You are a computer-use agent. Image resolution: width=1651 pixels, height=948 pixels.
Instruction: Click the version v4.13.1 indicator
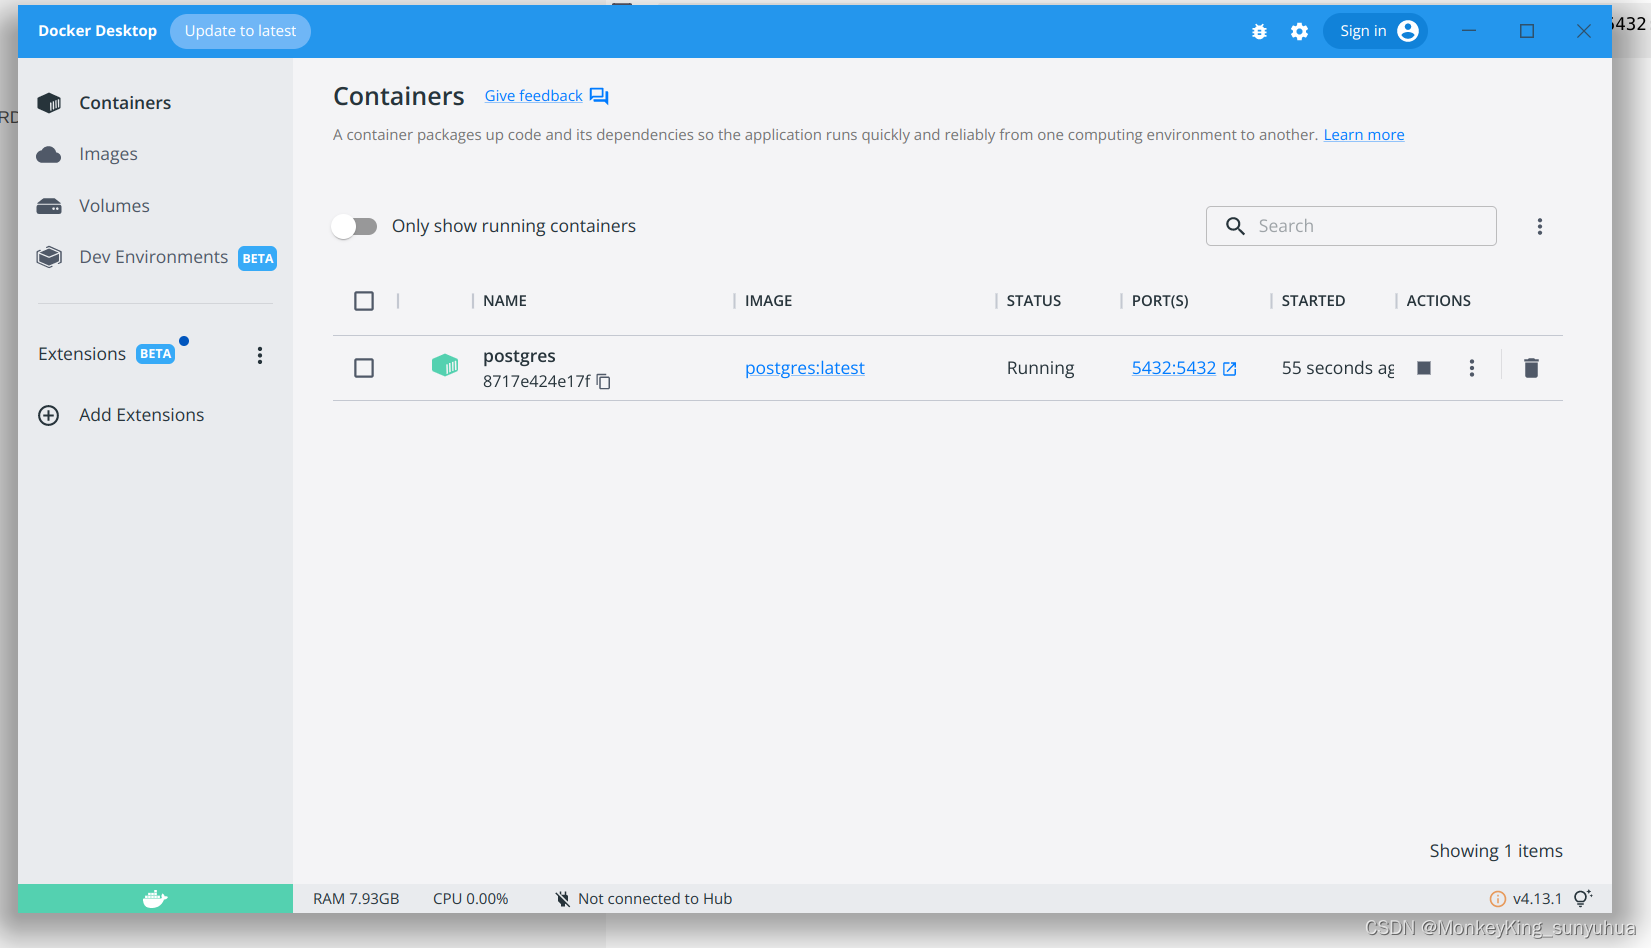[1537, 899]
